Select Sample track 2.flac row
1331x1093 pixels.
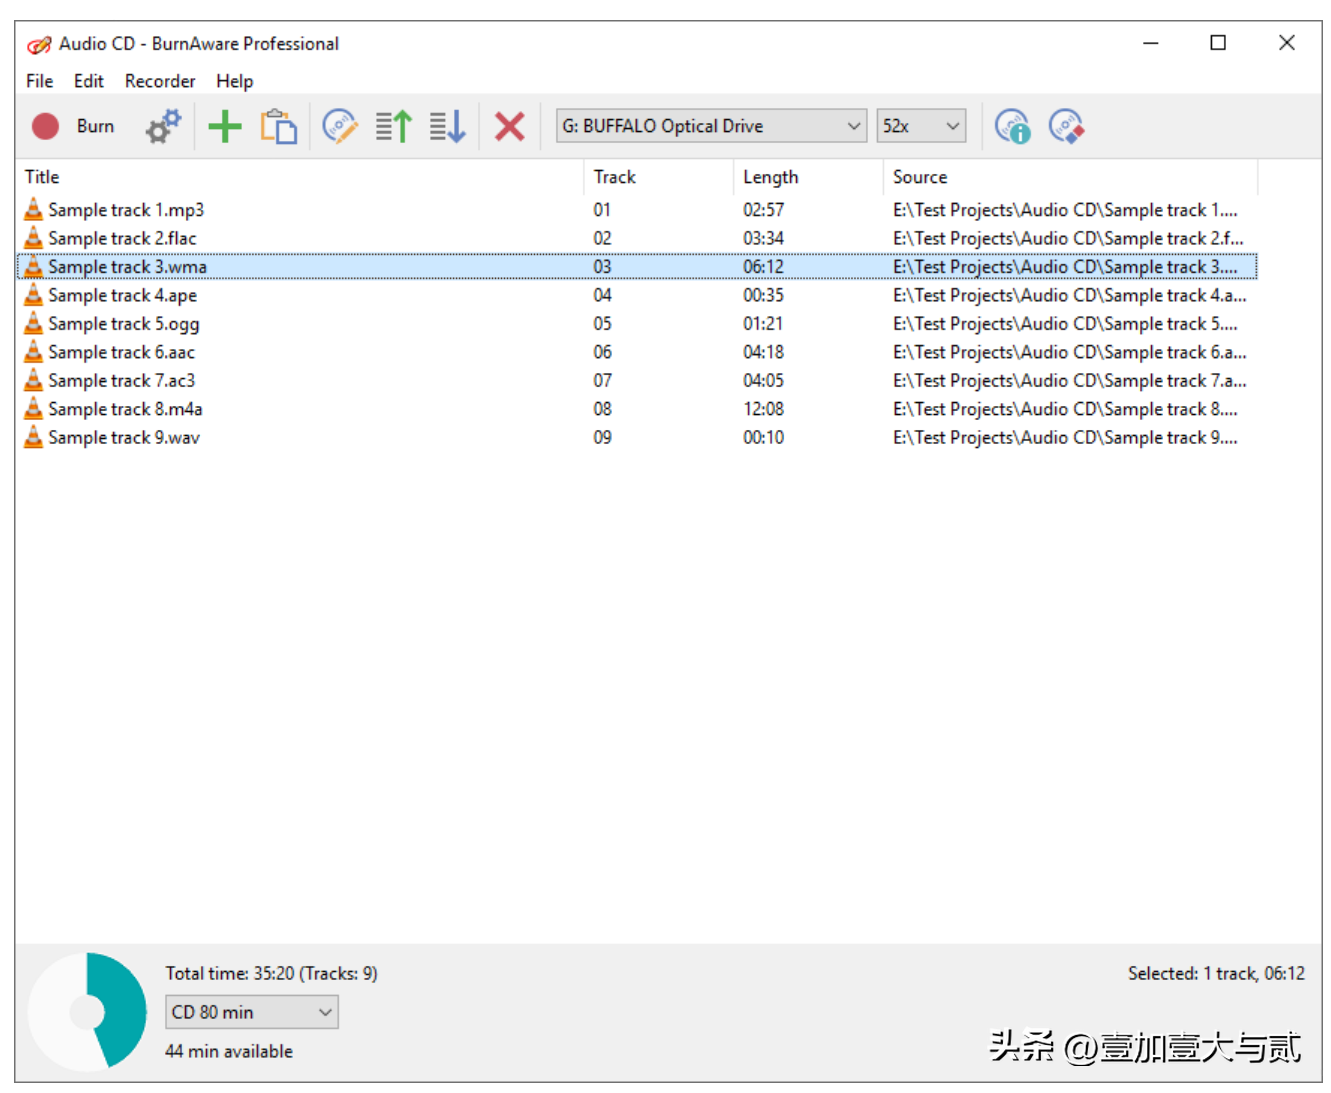click(x=638, y=238)
